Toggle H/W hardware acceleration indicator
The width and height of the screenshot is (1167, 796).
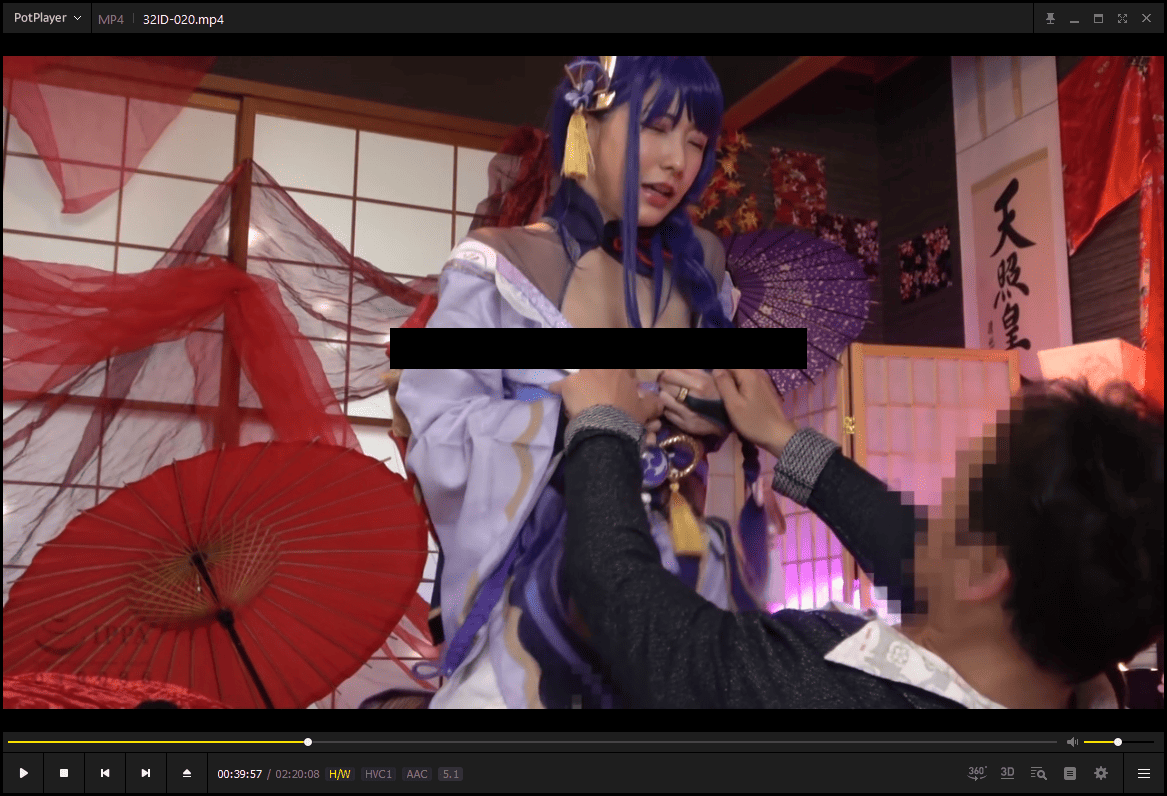coord(339,774)
